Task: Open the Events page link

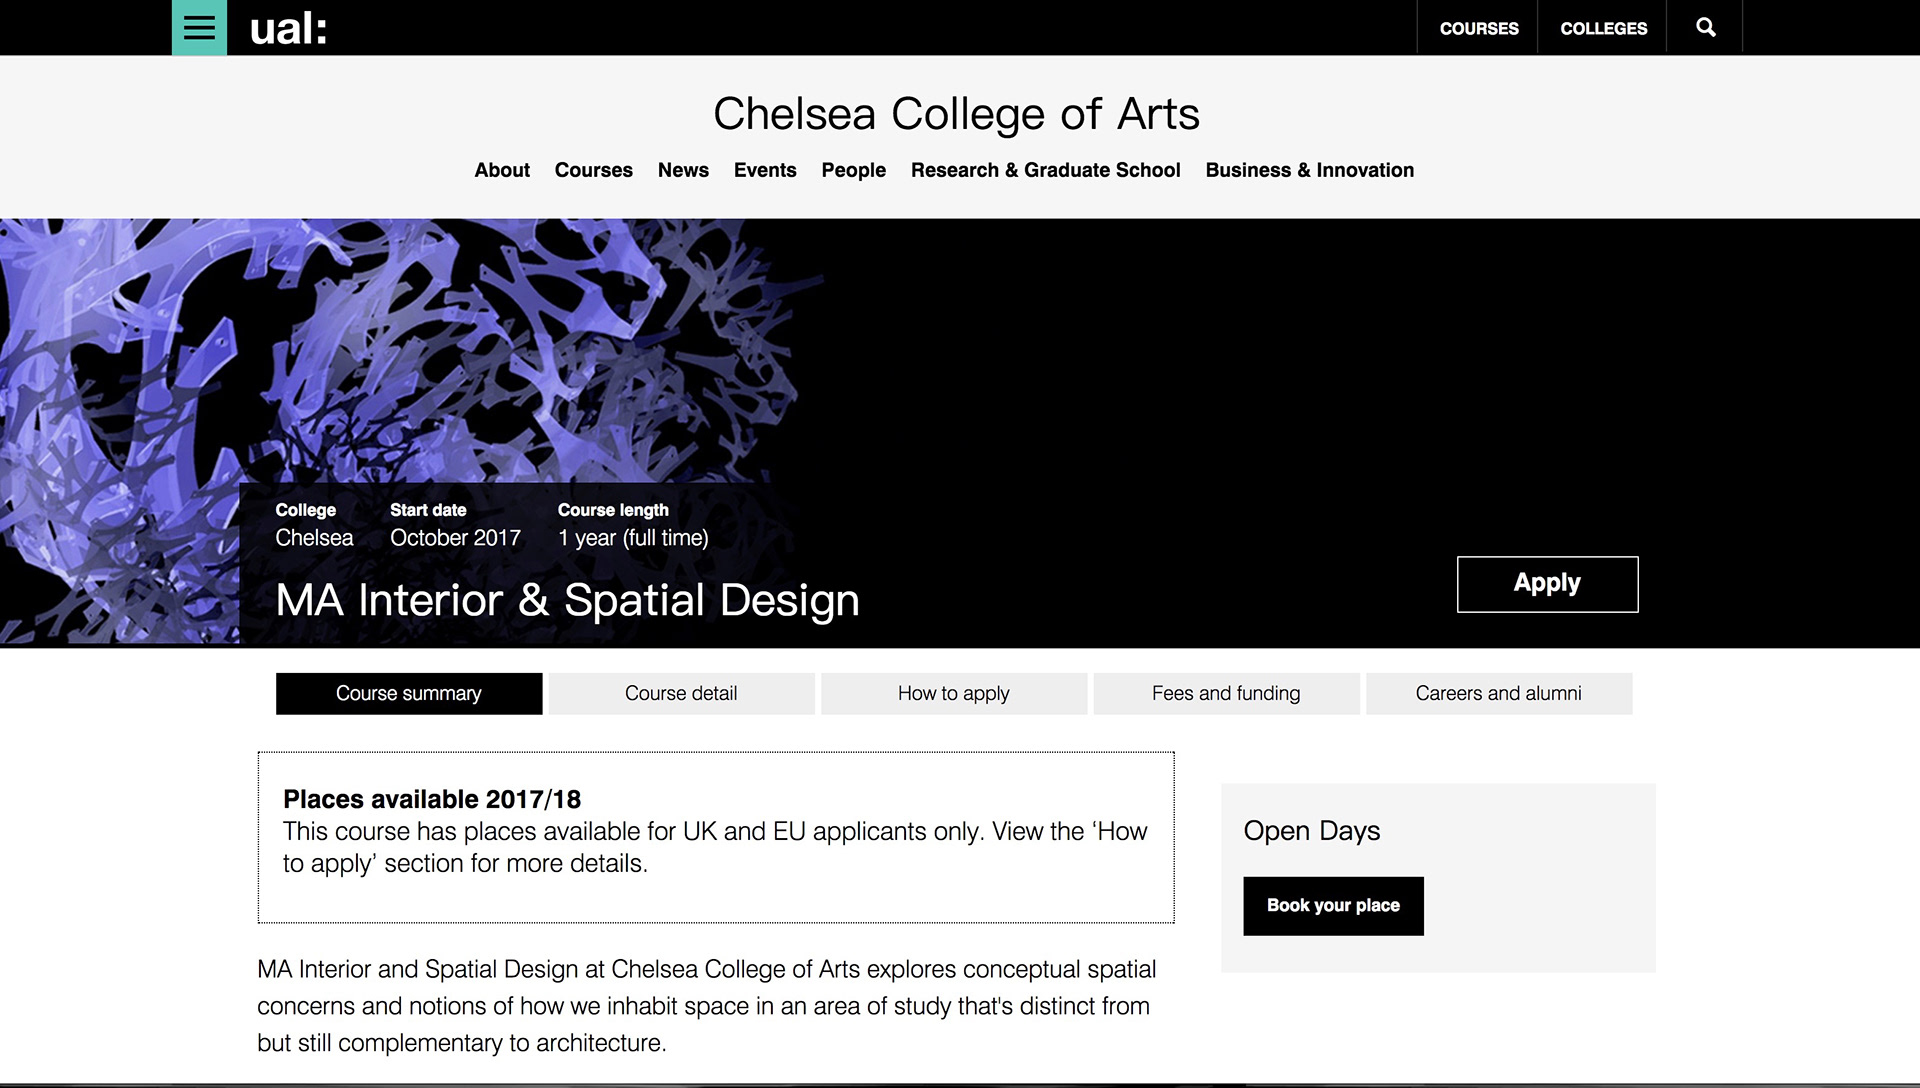Action: [x=765, y=170]
